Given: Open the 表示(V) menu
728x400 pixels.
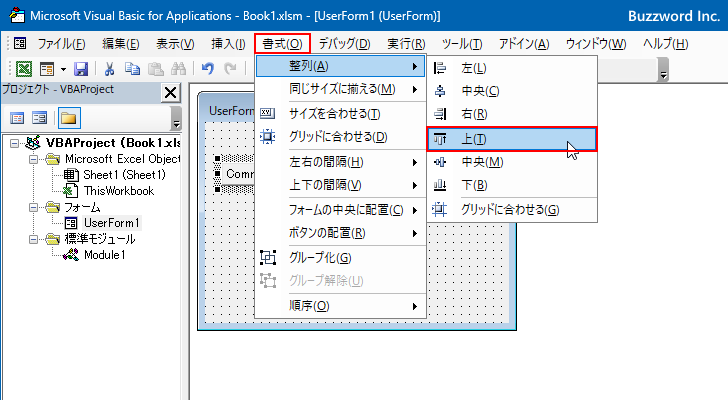Looking at the screenshot, I should pyautogui.click(x=175, y=44).
